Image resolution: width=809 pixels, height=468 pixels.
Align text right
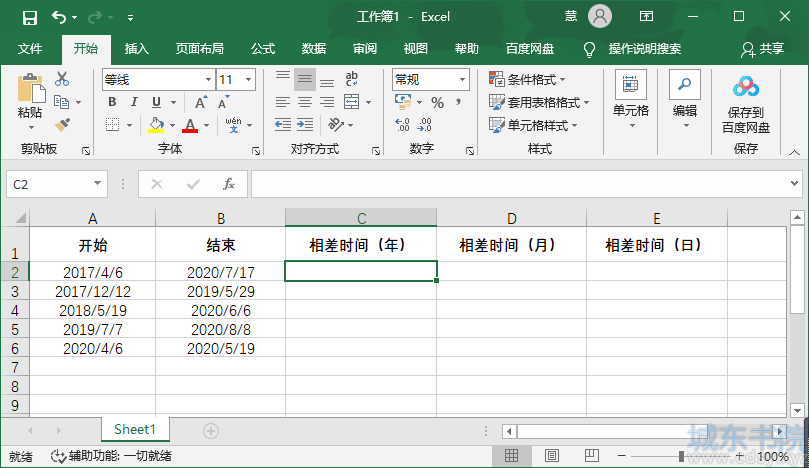click(x=327, y=102)
